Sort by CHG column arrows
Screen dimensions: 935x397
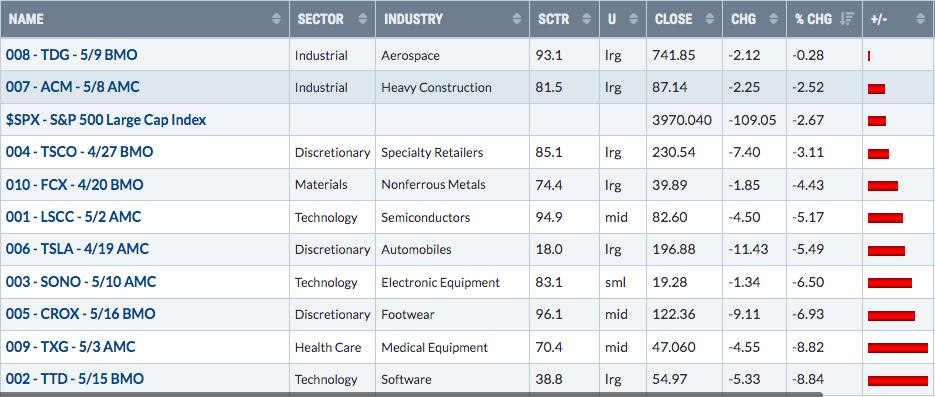click(773, 19)
